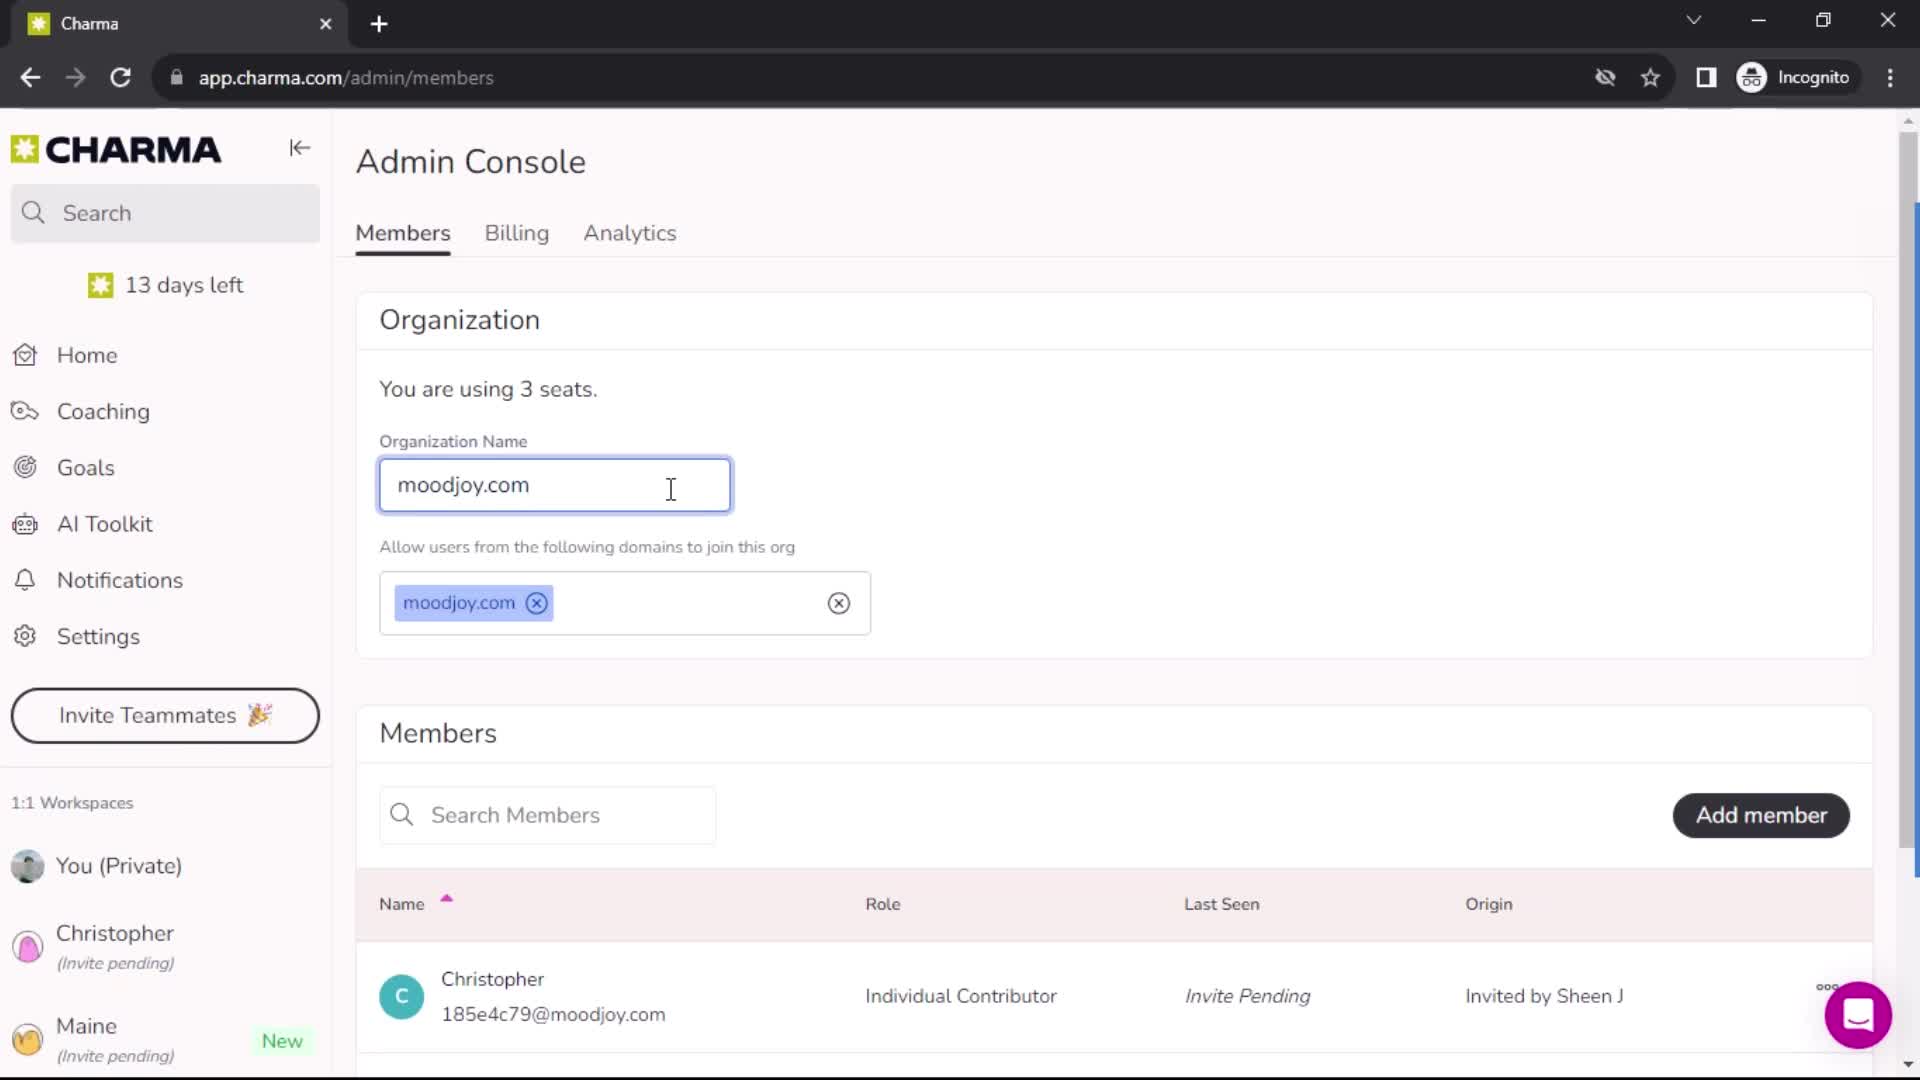
Task: Click the 13 days left trial notice
Action: point(165,285)
